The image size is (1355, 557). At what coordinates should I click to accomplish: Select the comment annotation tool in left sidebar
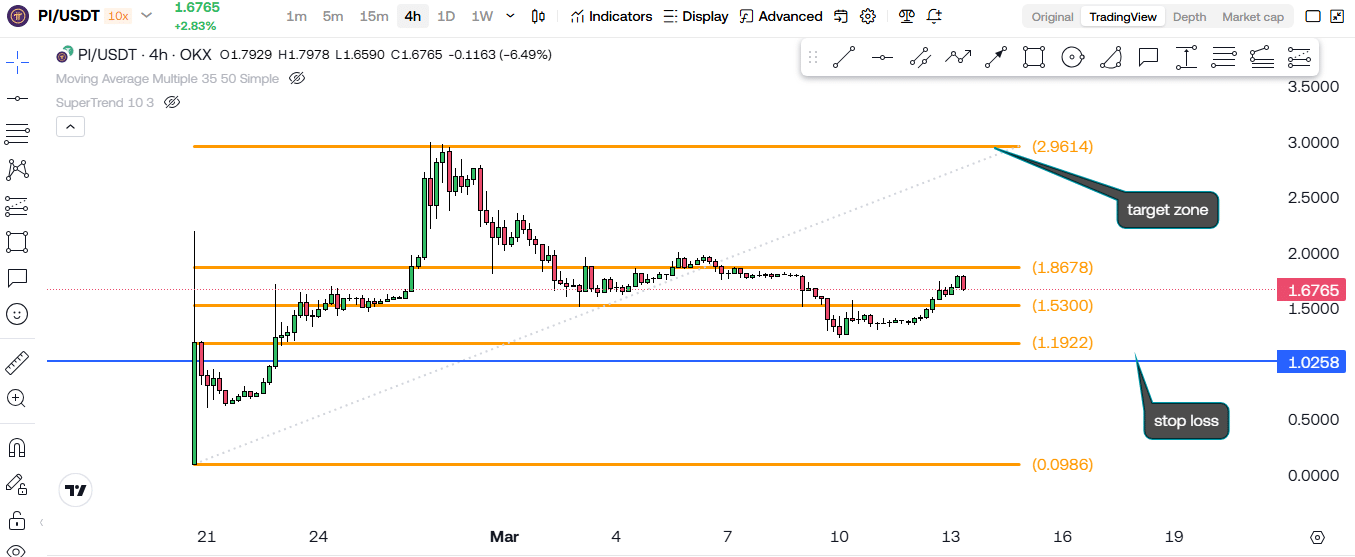17,277
